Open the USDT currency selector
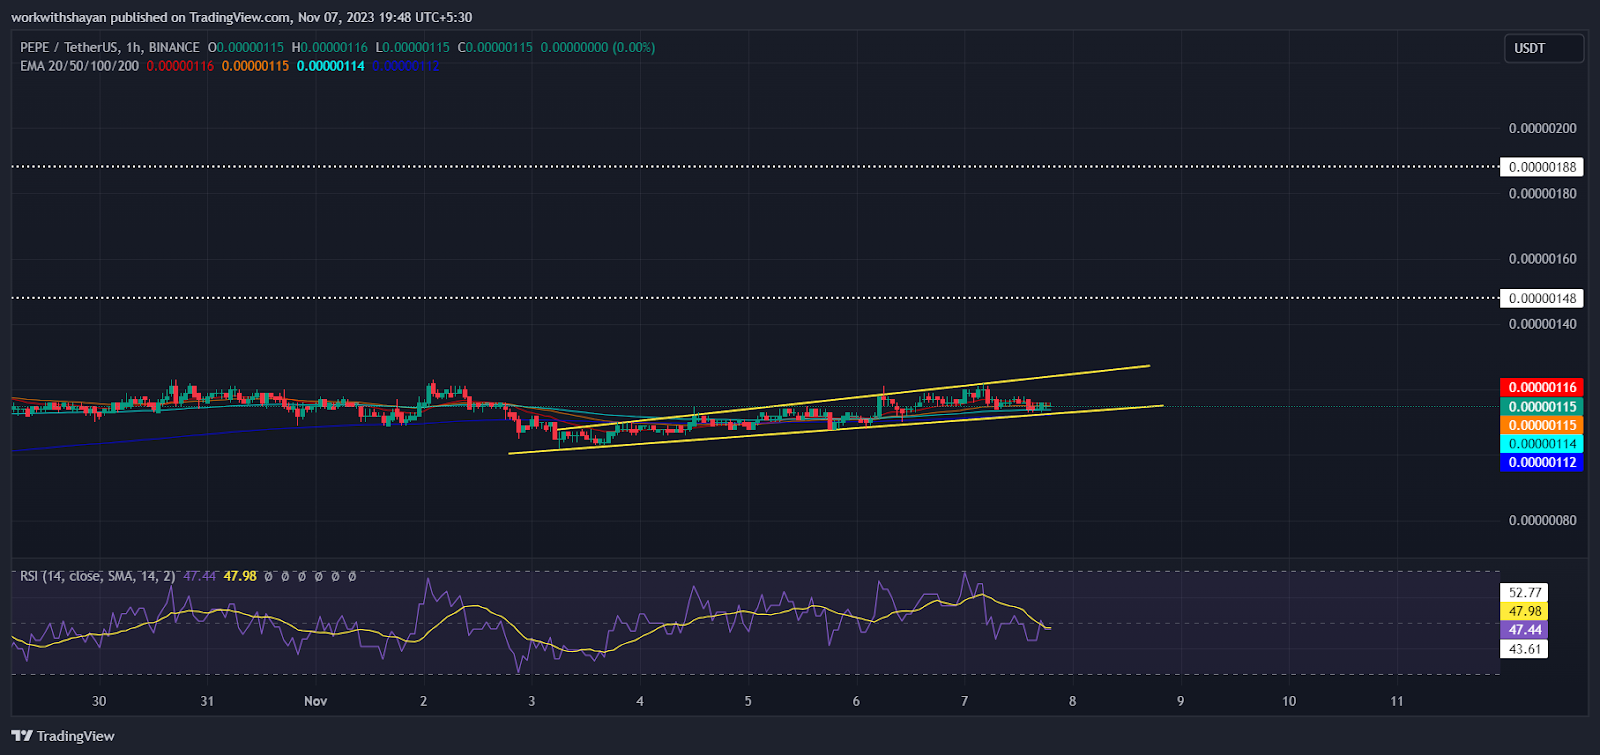This screenshot has height=755, width=1600. click(1543, 48)
